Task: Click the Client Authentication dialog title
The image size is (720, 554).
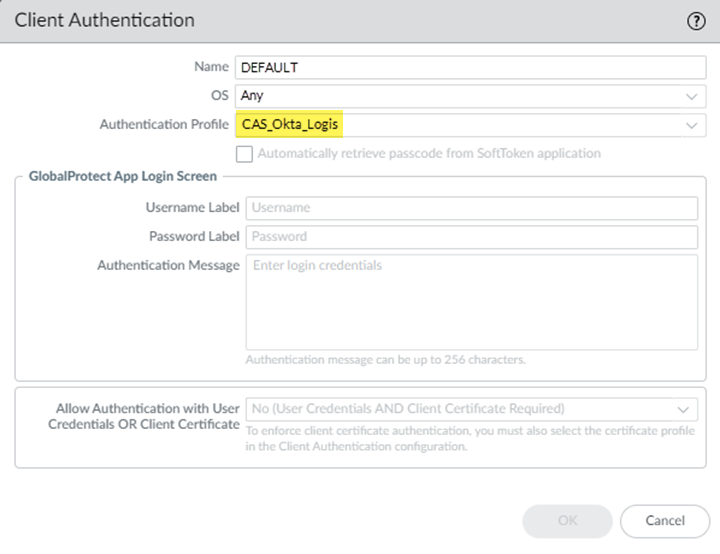Action: click(105, 21)
